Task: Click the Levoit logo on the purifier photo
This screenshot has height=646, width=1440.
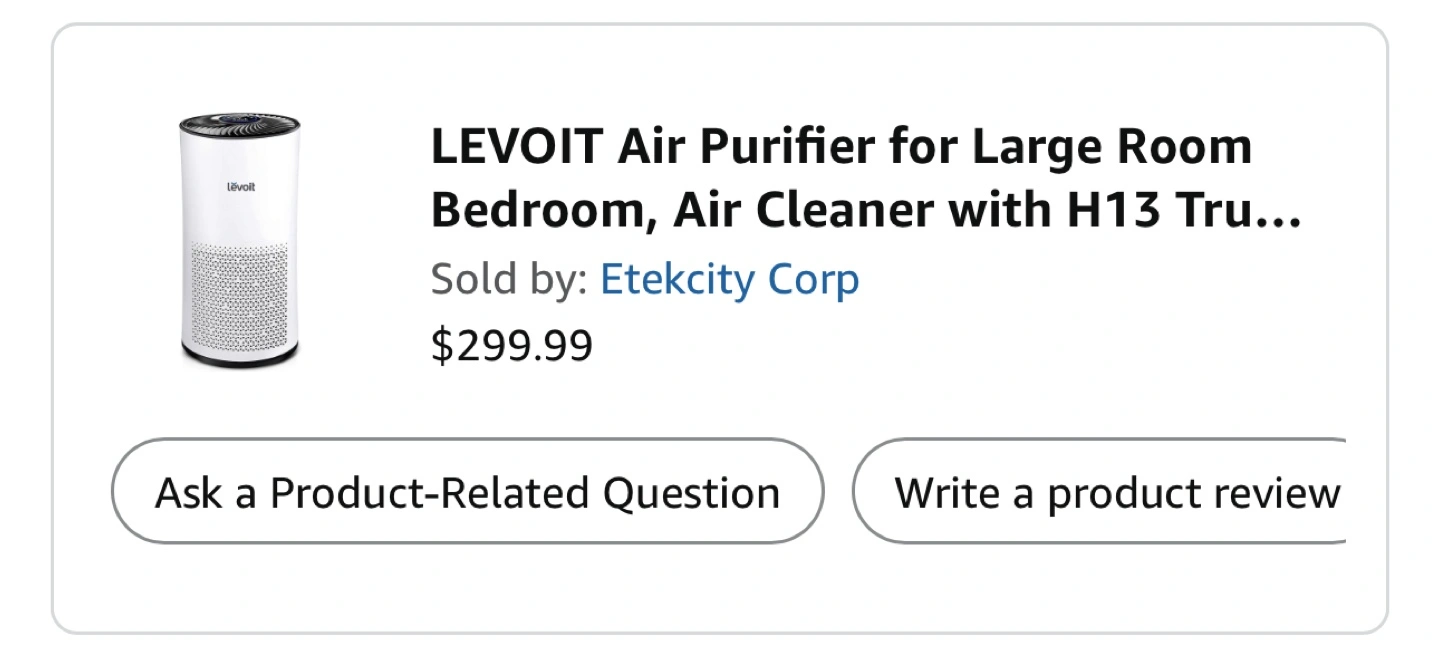Action: point(240,186)
